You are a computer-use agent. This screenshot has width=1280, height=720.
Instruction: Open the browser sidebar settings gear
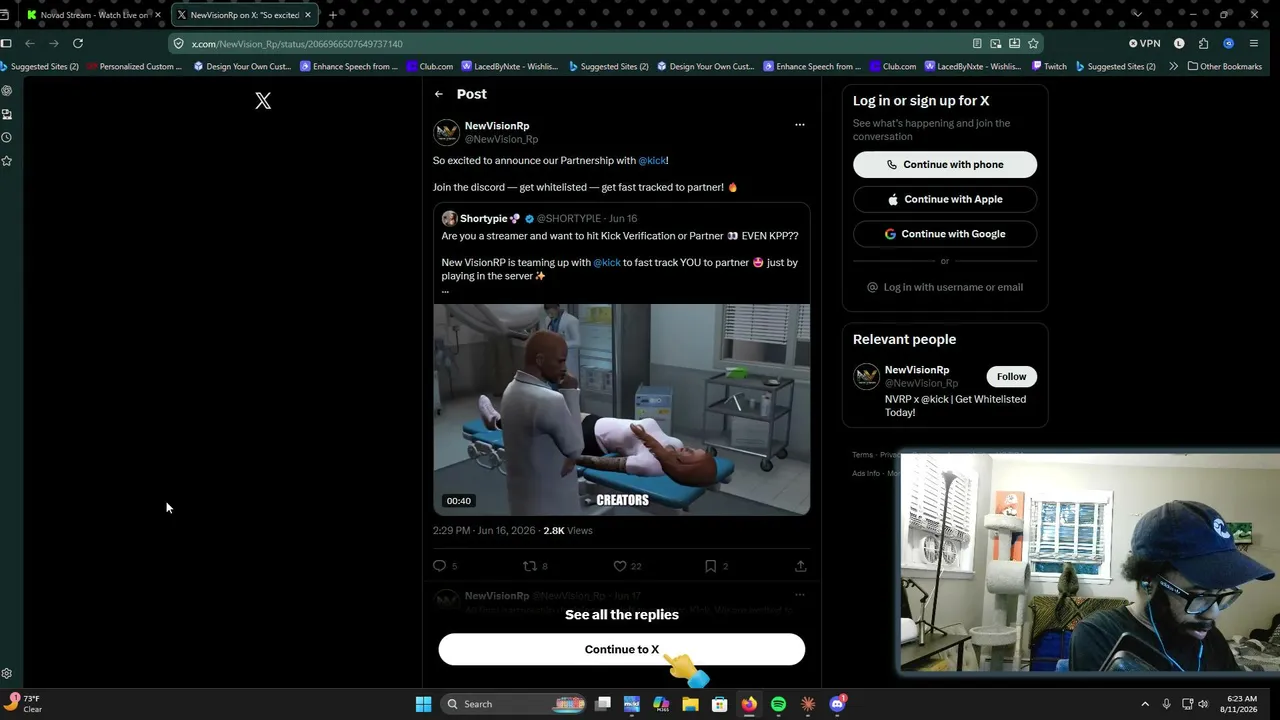click(x=7, y=674)
